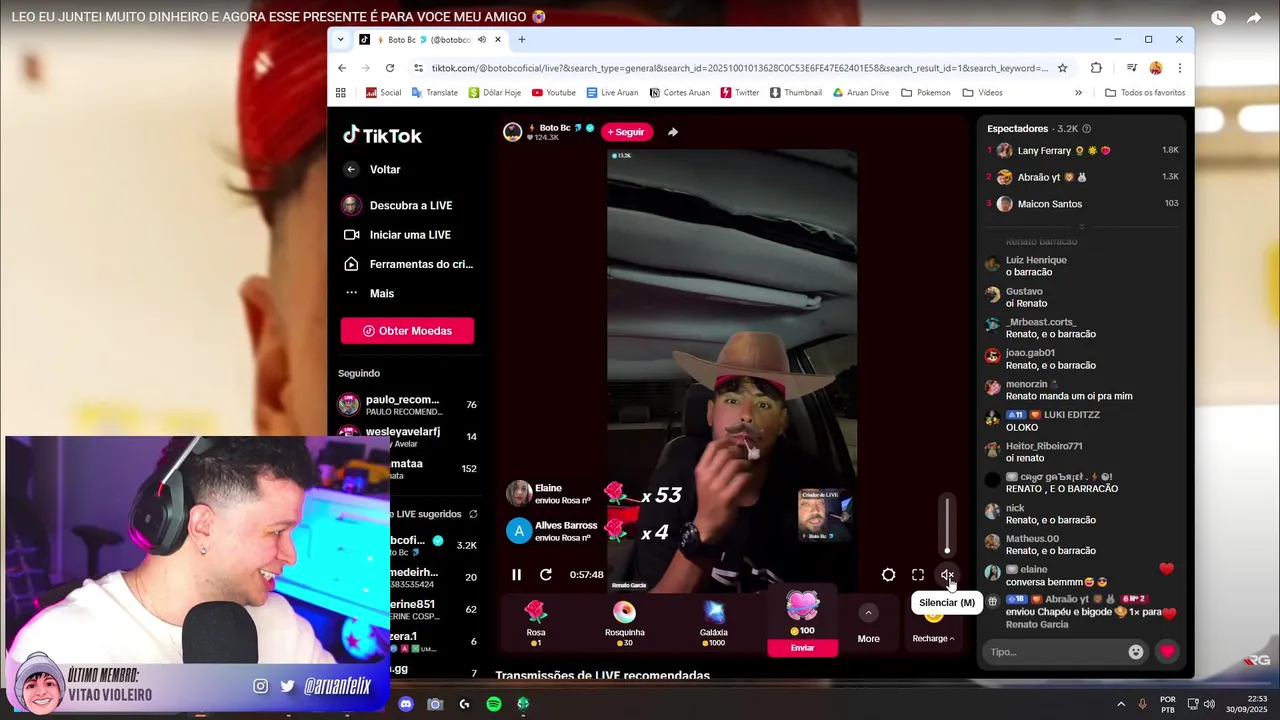This screenshot has height=720, width=1280.
Task: Follow Boto Bc with the Seguir button
Action: [626, 132]
